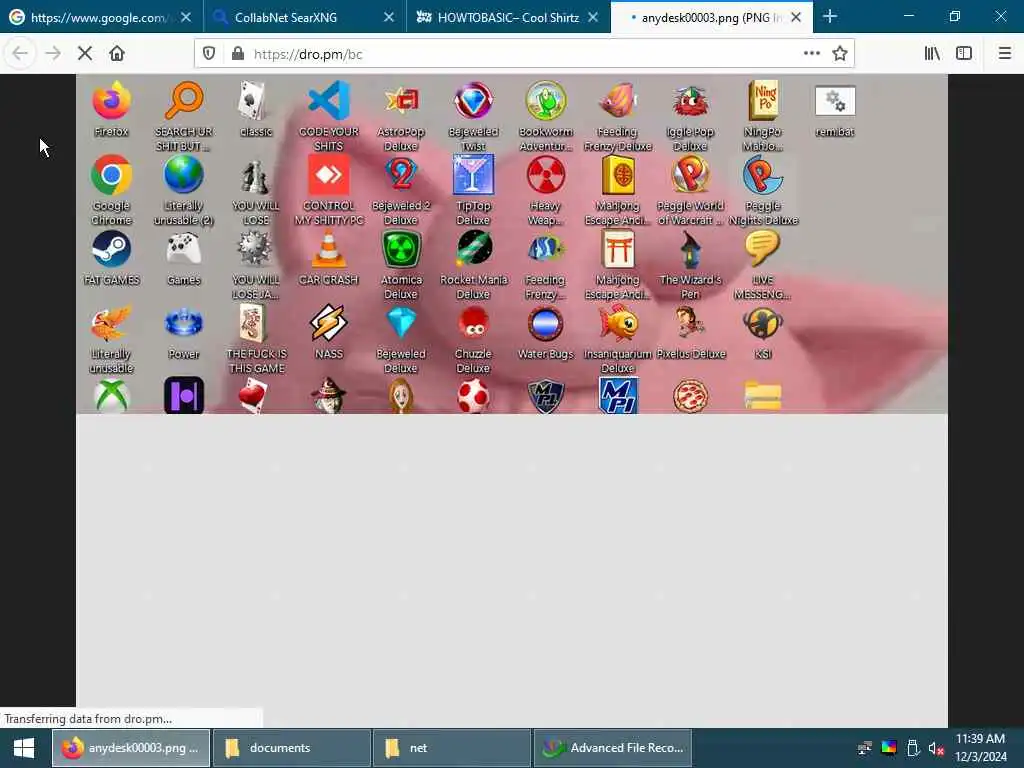Open tracking protection shield info
This screenshot has width=1024, height=768.
coord(209,54)
